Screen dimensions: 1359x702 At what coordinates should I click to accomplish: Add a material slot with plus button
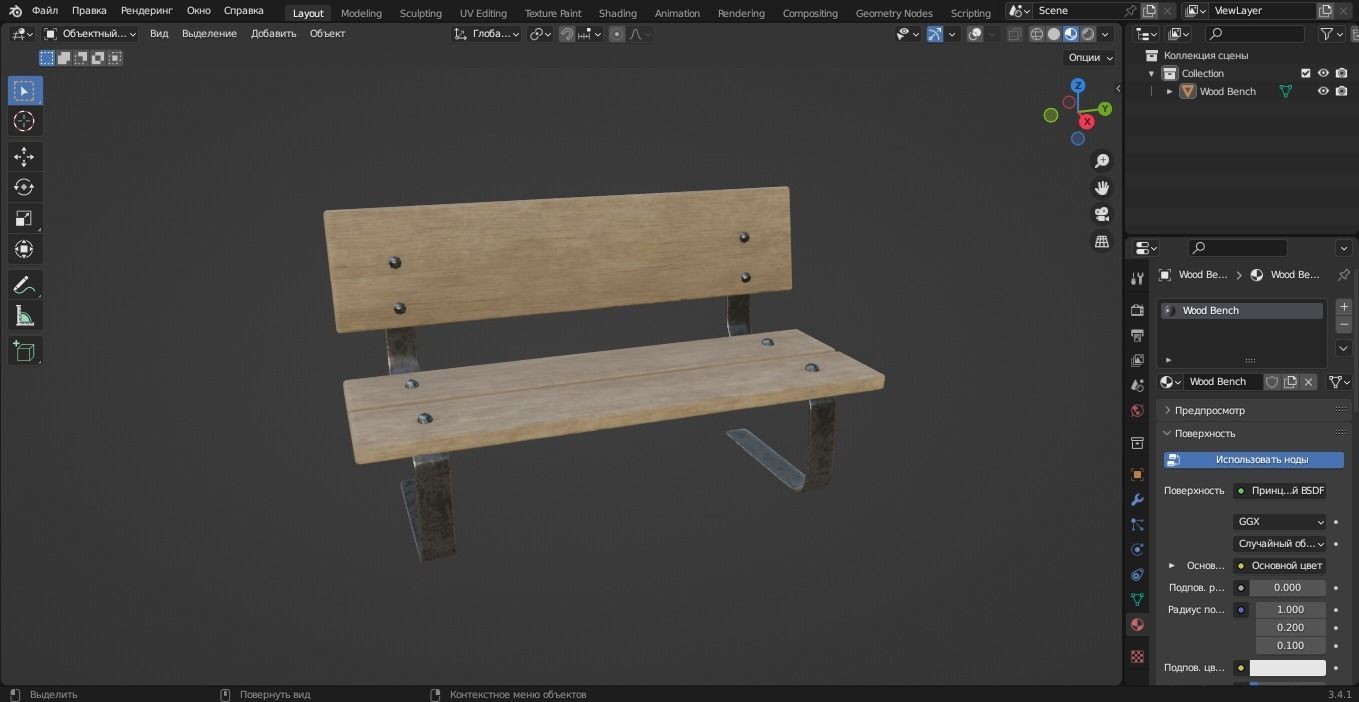1344,307
